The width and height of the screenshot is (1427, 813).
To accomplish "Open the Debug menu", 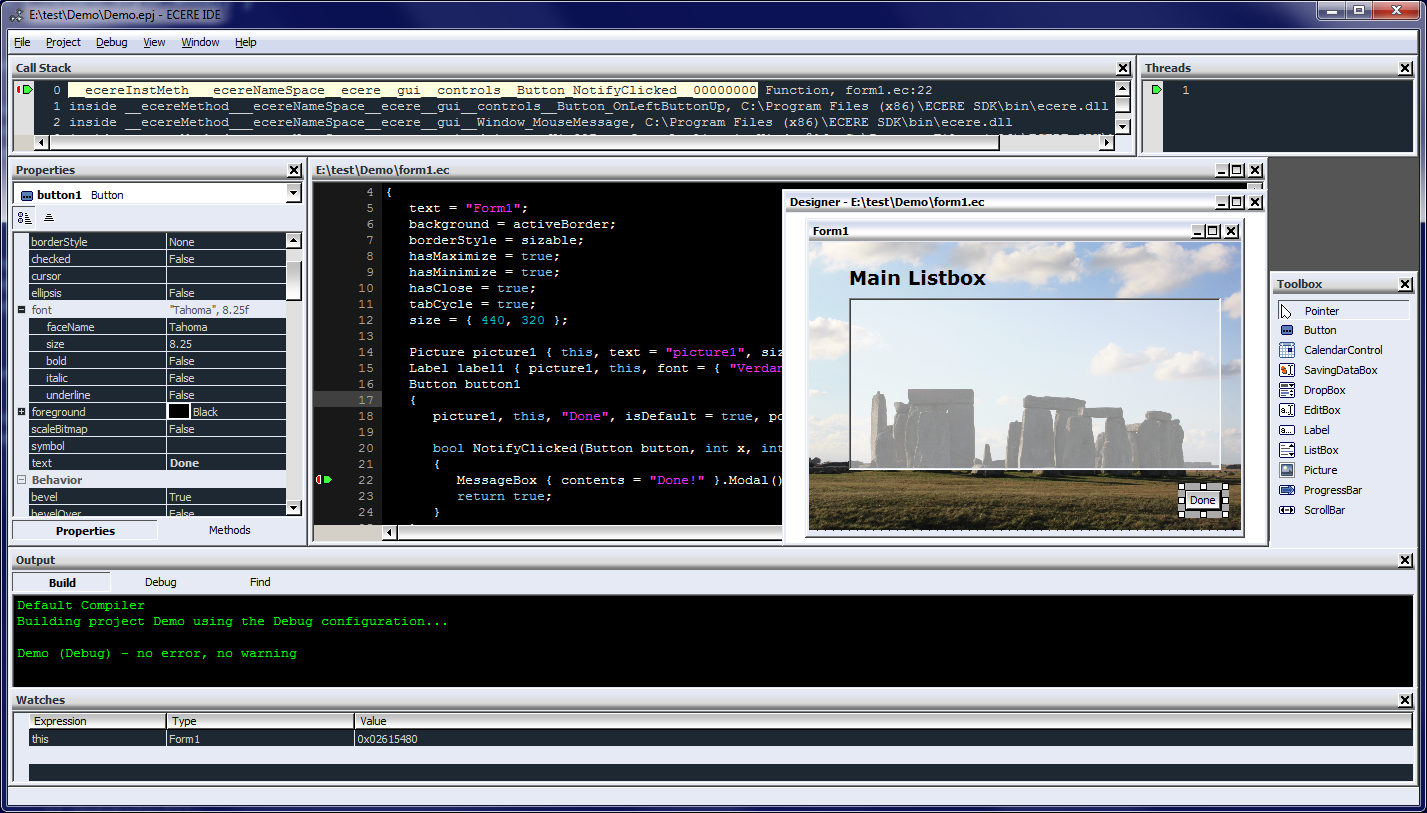I will 112,42.
